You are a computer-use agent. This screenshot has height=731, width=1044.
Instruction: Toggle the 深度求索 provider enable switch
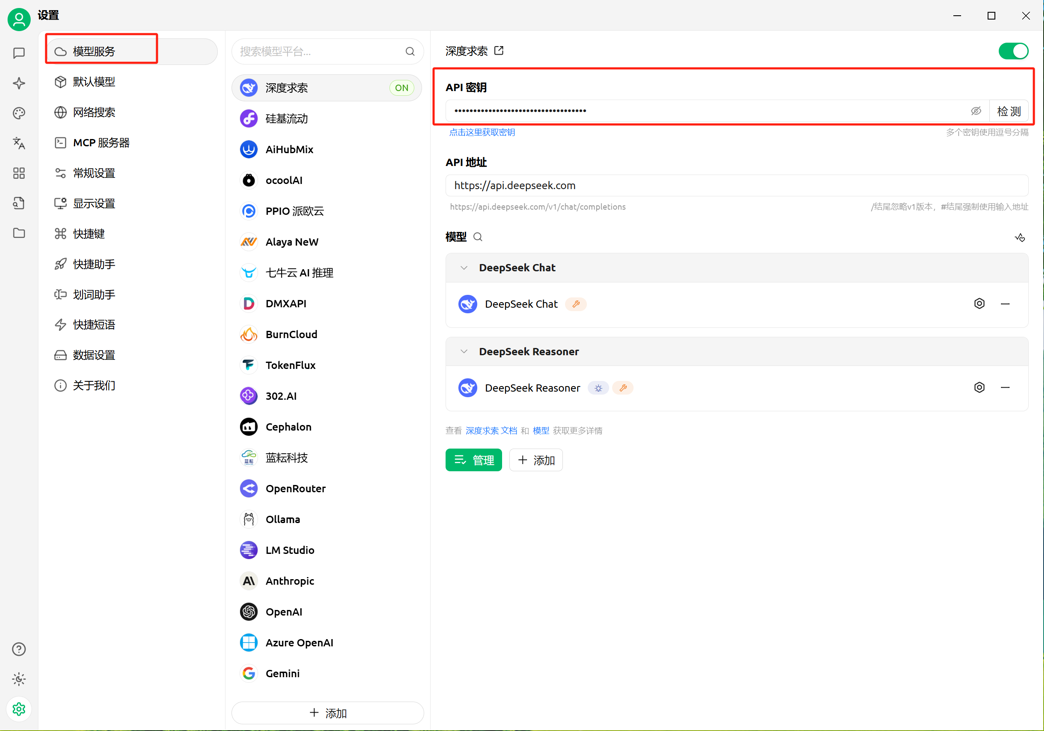click(1013, 51)
